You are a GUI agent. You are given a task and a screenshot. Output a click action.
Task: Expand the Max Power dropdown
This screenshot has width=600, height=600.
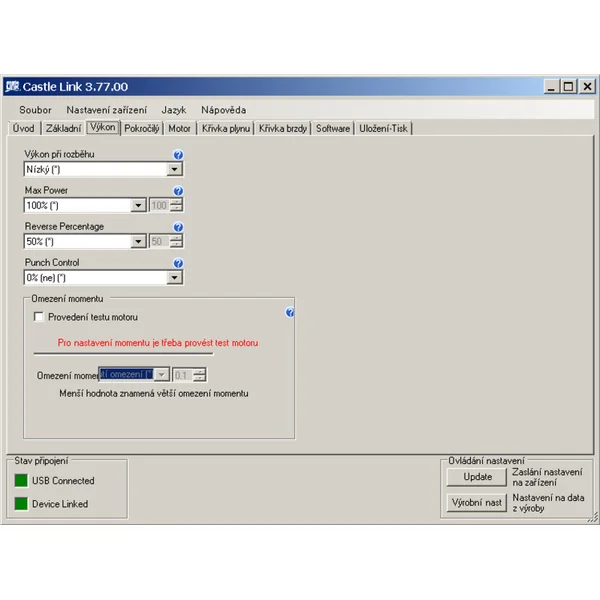click(139, 206)
